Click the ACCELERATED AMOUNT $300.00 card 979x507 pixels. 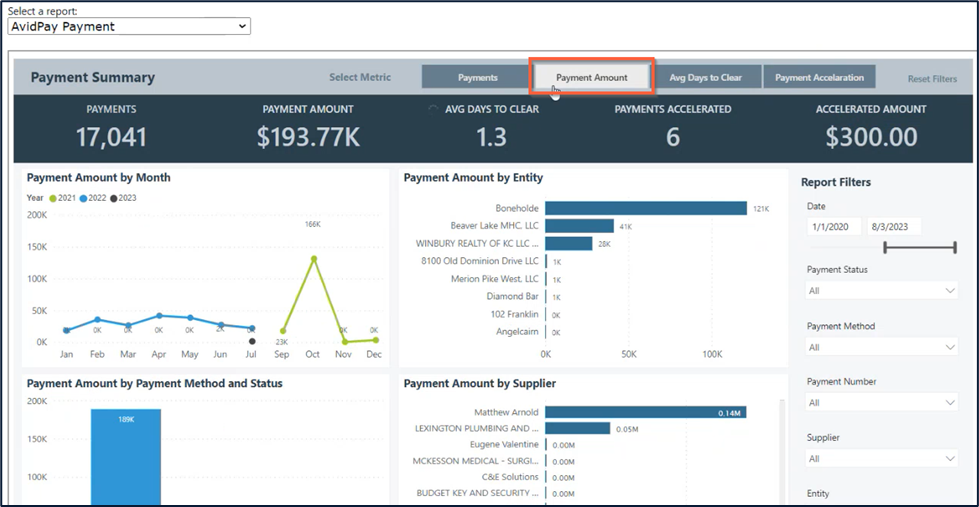(x=871, y=128)
